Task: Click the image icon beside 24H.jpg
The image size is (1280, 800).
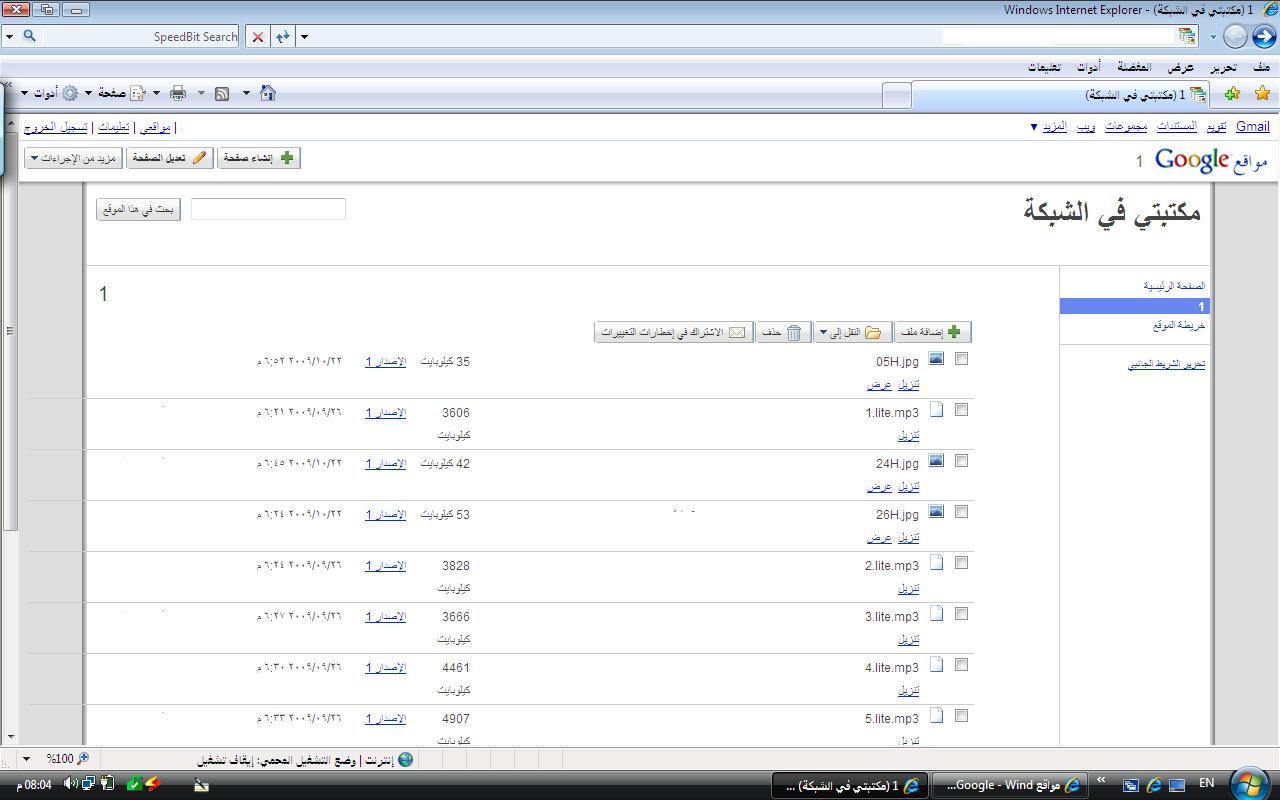Action: (x=936, y=461)
